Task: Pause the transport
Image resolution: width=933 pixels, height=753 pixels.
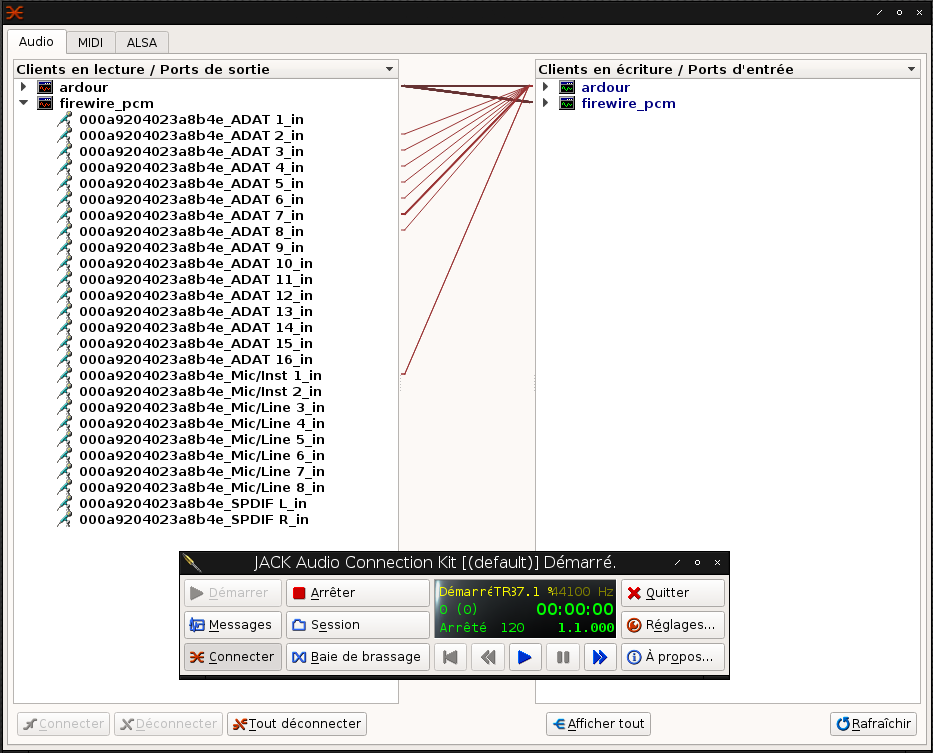Action: (563, 657)
